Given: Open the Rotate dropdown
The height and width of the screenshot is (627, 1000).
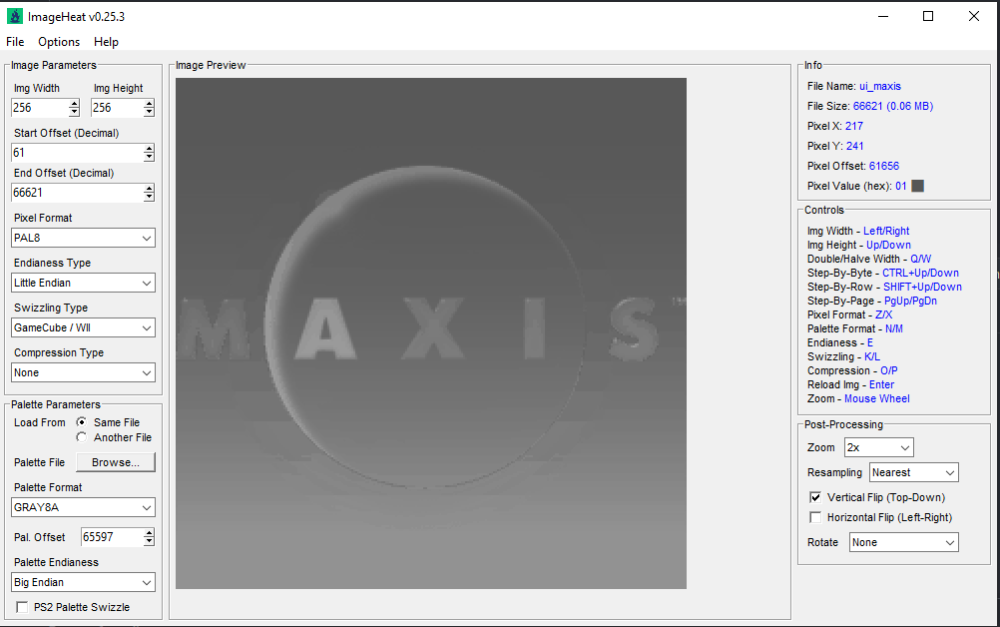Looking at the screenshot, I should [903, 542].
